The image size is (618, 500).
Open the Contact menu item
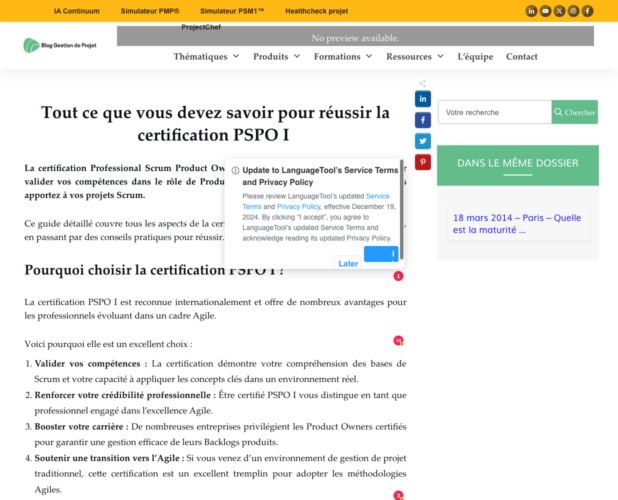[x=522, y=57]
